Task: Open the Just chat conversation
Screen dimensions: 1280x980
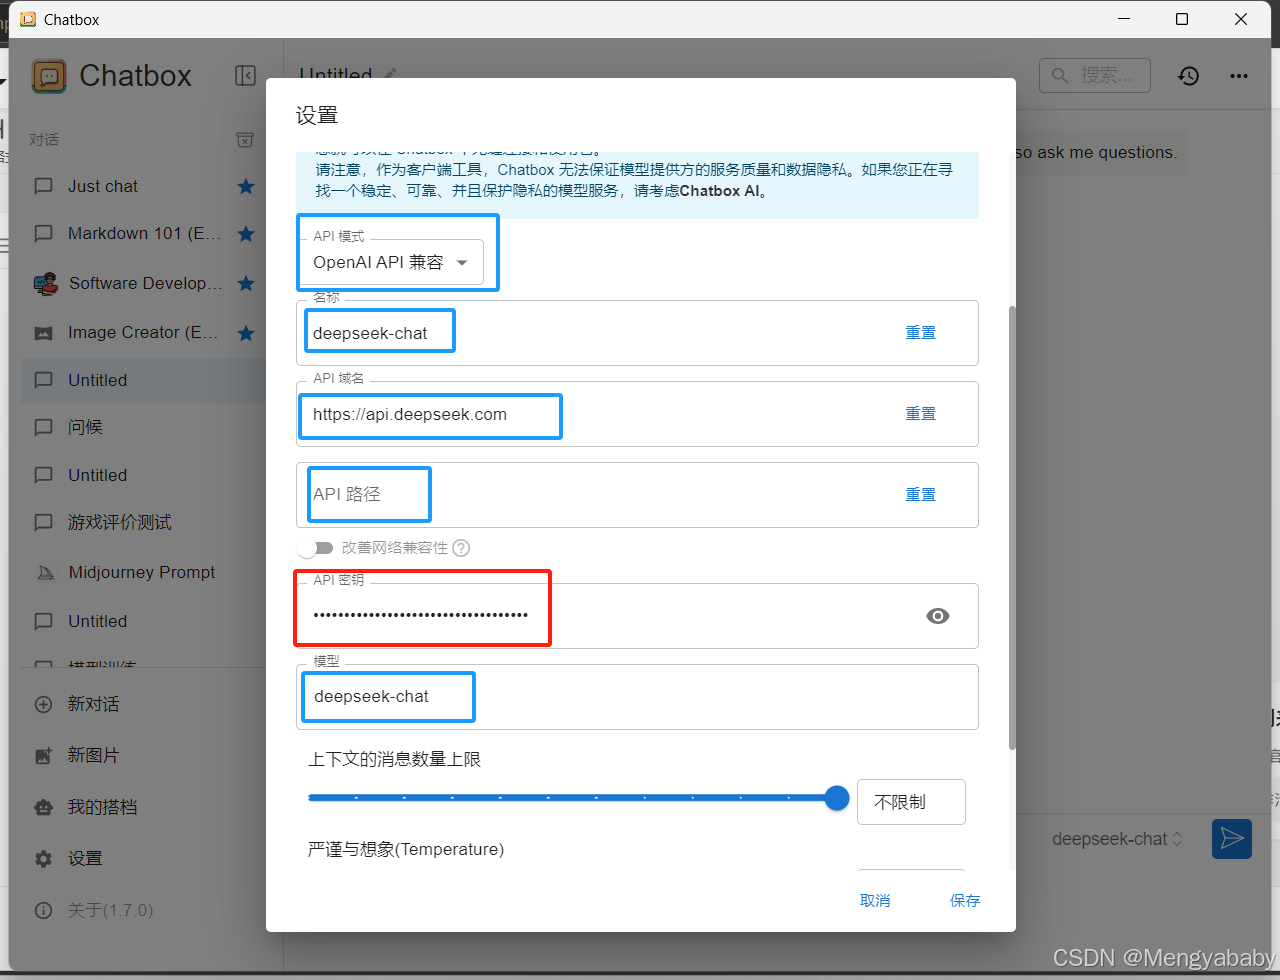Action: coord(145,186)
